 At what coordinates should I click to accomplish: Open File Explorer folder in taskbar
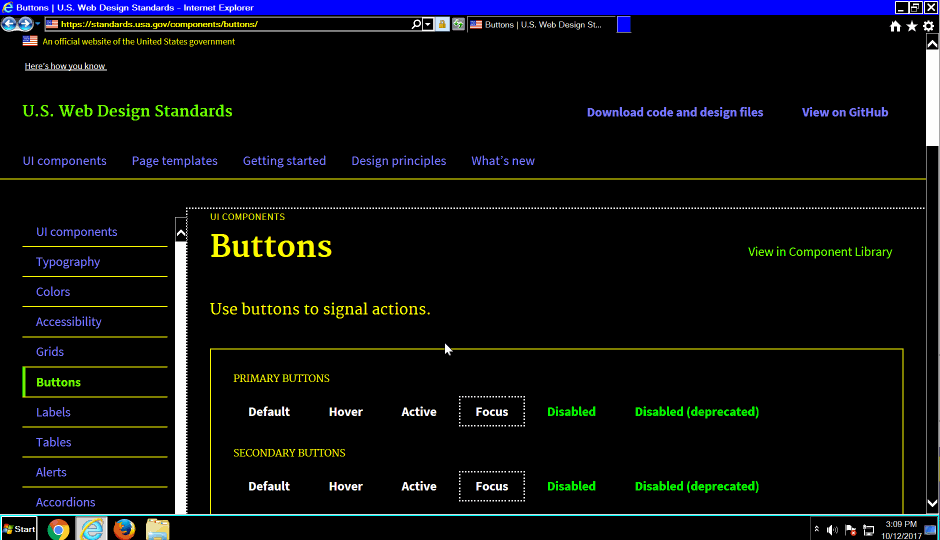(x=157, y=529)
